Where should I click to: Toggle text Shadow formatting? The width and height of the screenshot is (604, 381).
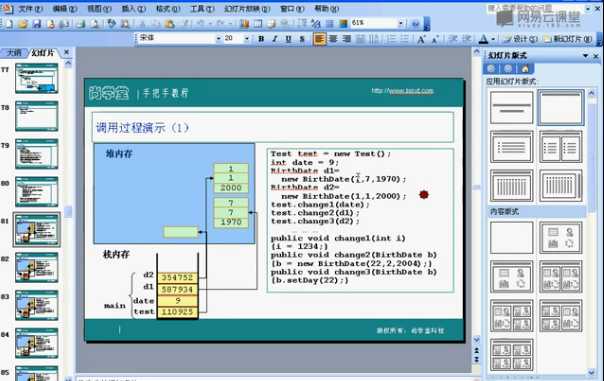coord(302,39)
